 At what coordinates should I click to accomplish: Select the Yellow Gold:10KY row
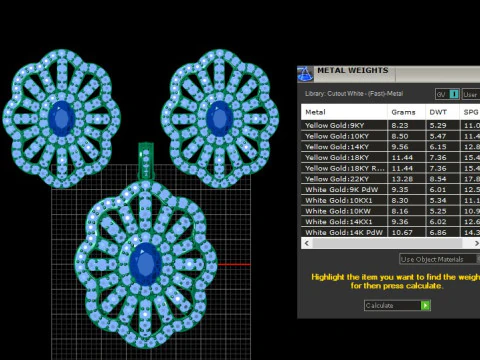tap(390, 136)
